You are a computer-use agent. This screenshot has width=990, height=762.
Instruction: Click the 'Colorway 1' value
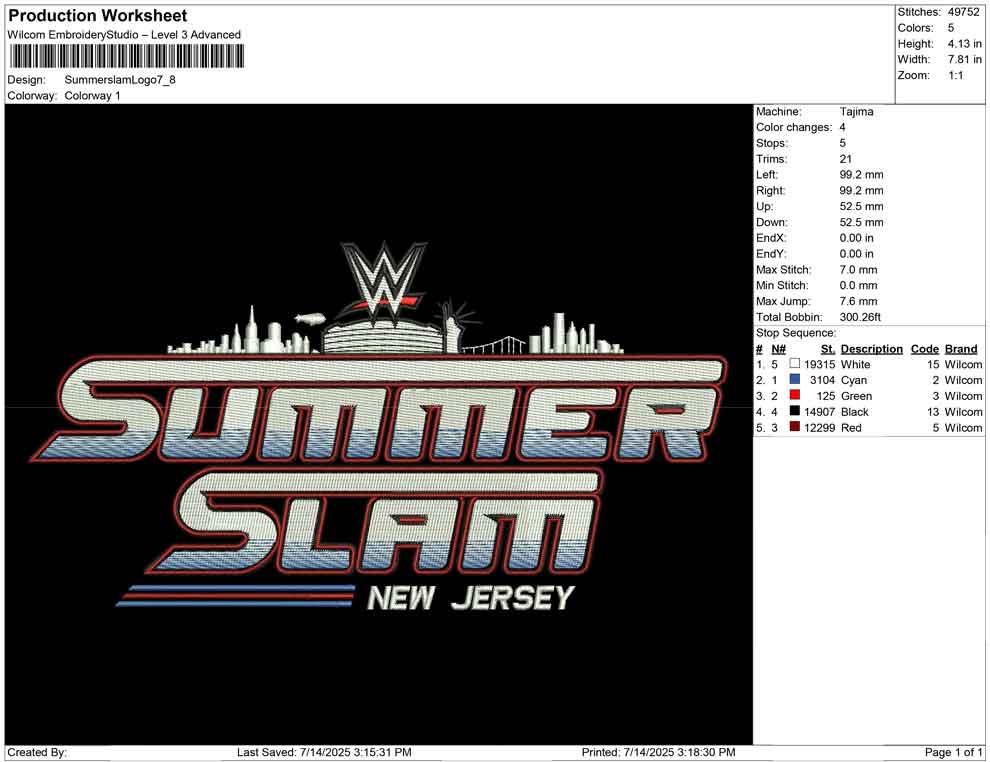pyautogui.click(x=92, y=96)
